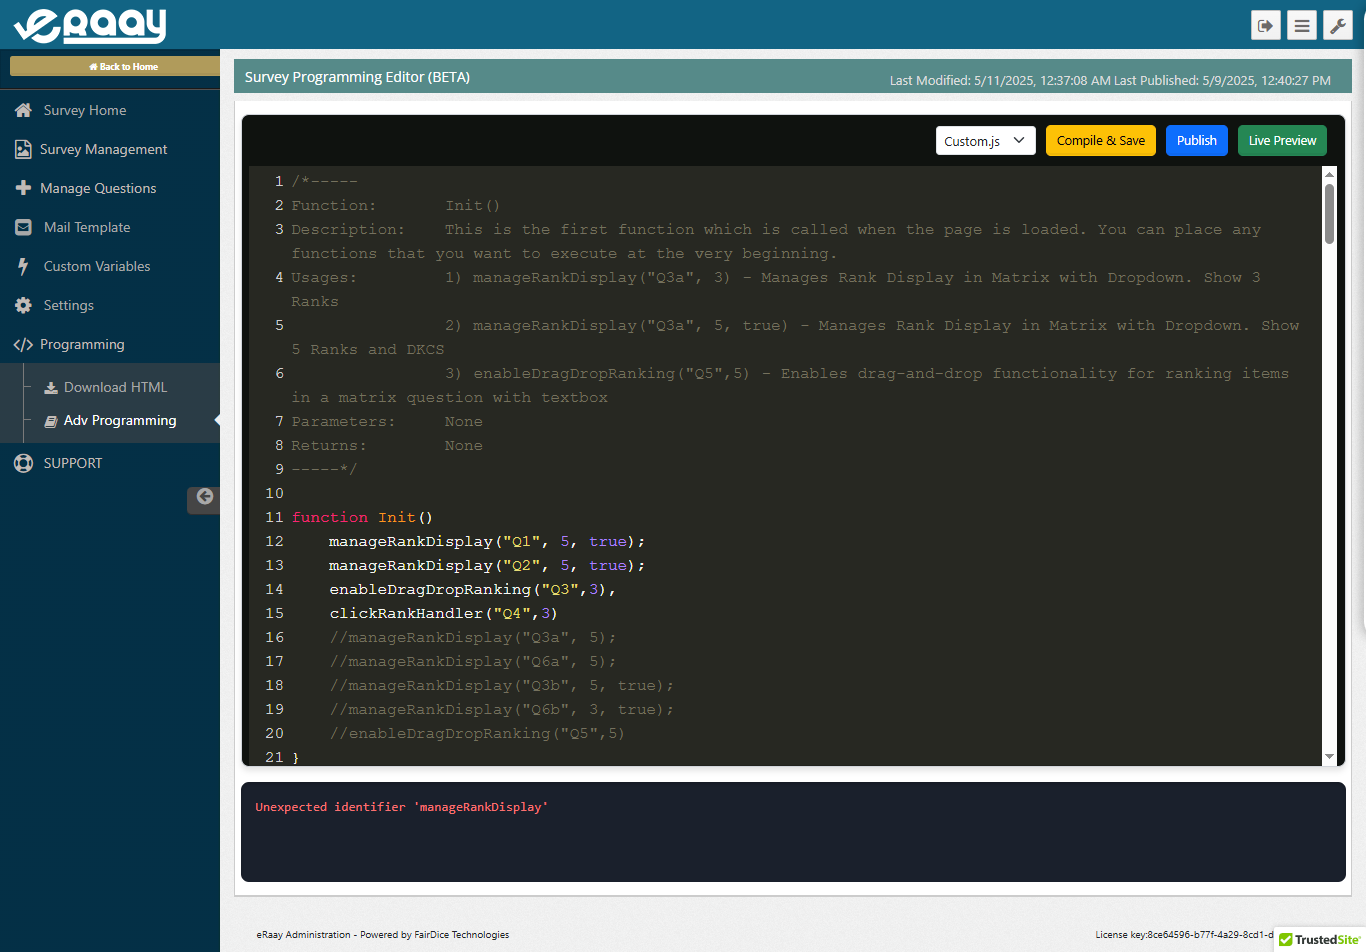Image resolution: width=1366 pixels, height=952 pixels.
Task: Click the logout icon button in header
Action: tap(1266, 25)
